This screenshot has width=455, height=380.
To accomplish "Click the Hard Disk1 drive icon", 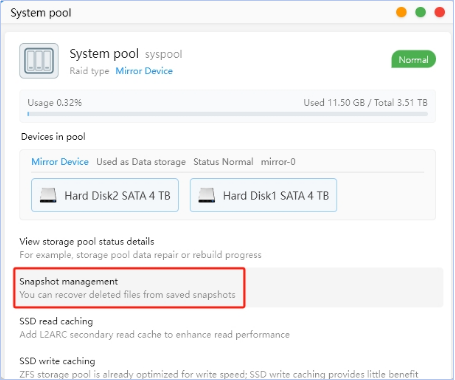I will (x=206, y=195).
